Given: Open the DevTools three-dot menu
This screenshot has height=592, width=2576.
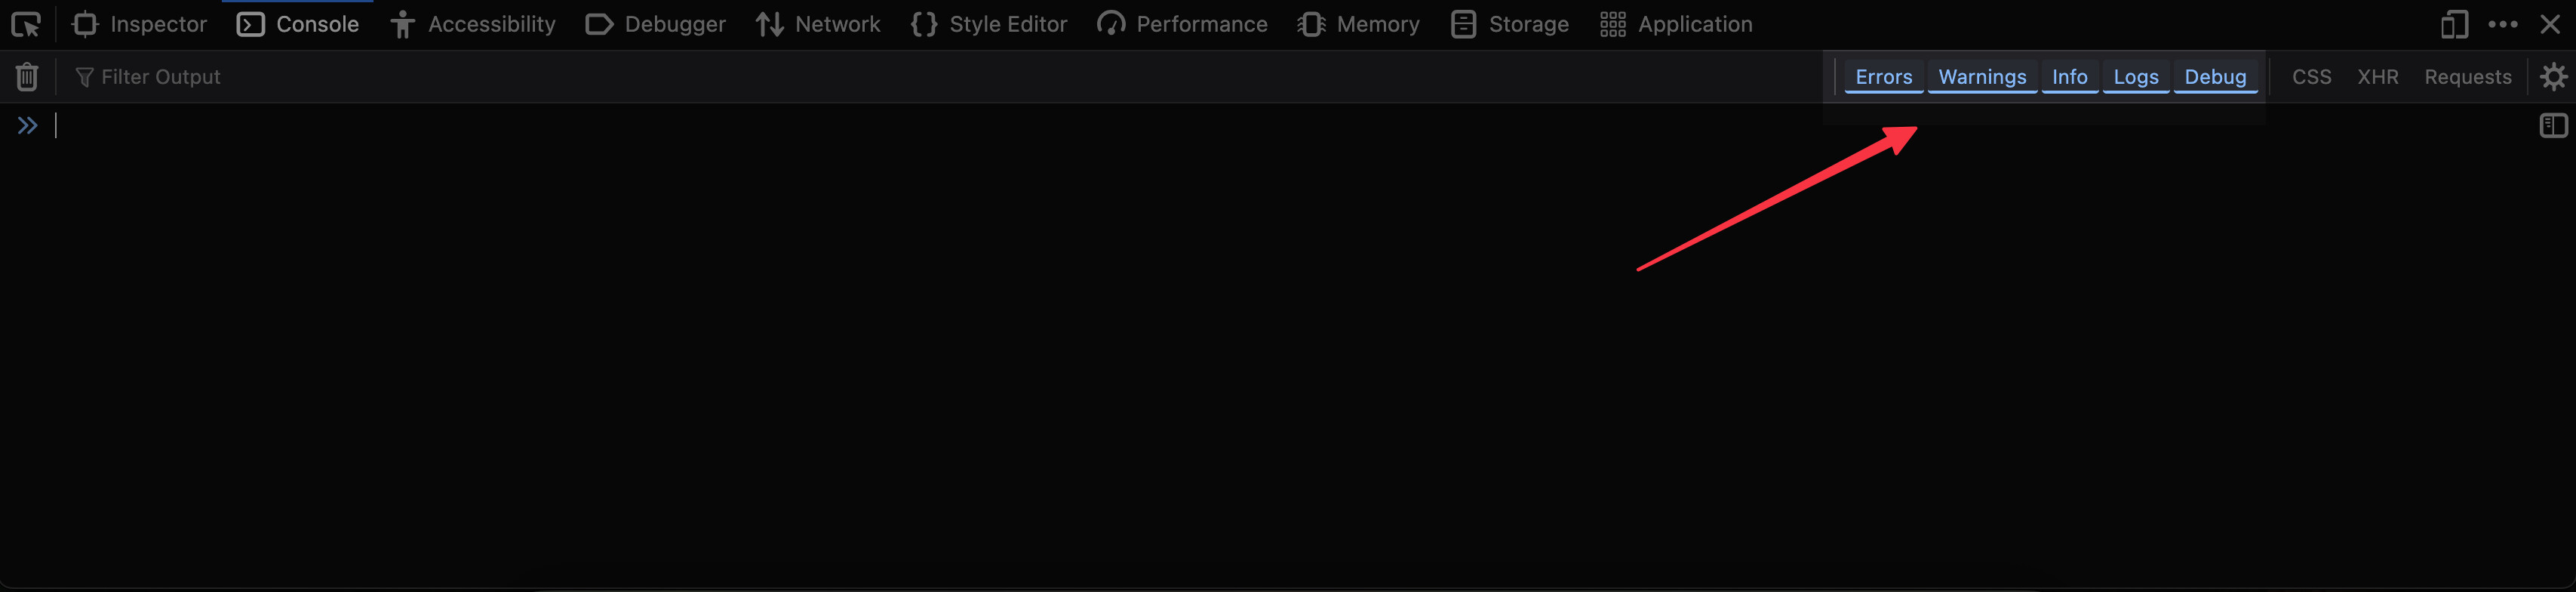Looking at the screenshot, I should click(2503, 24).
